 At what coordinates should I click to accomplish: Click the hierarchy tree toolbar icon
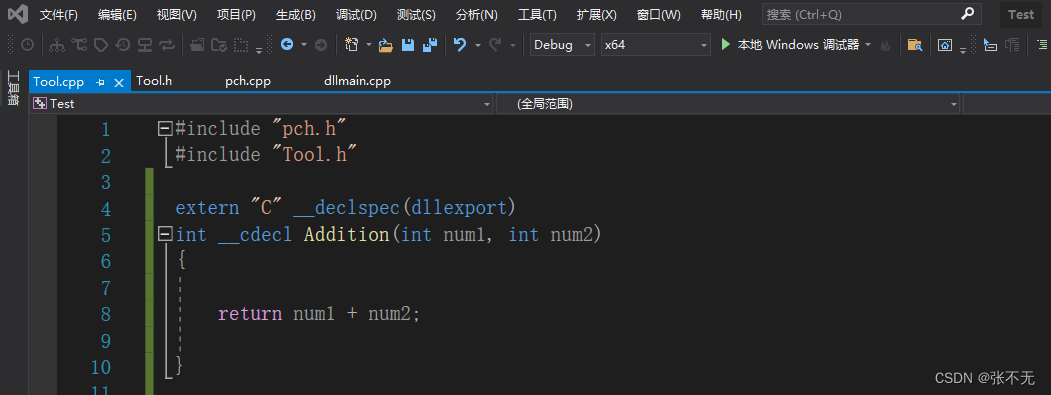[x=57, y=45]
